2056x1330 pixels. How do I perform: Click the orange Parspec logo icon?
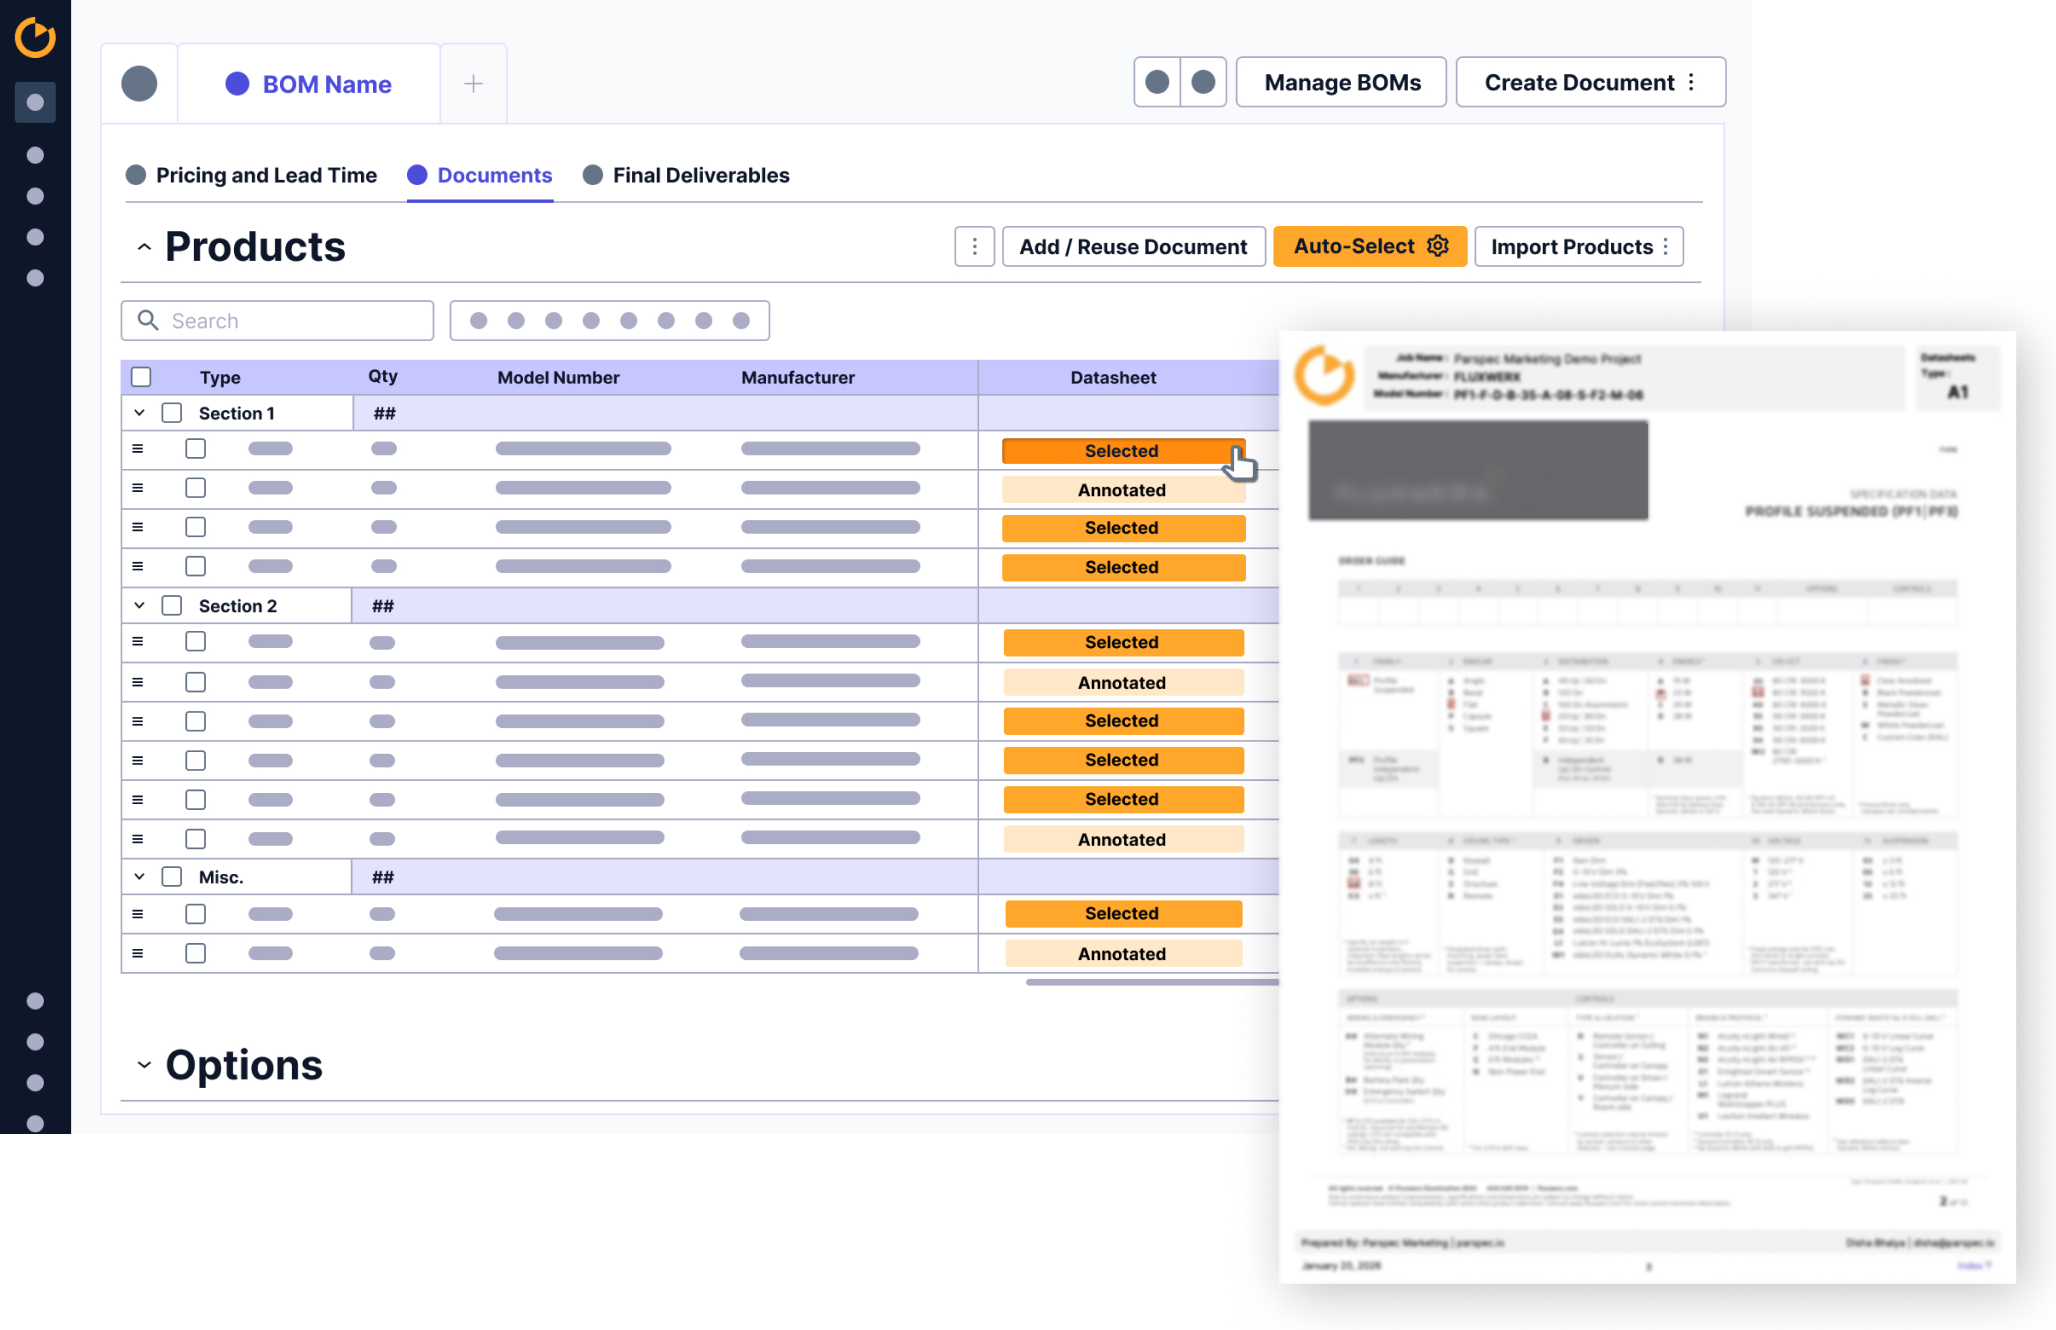35,37
